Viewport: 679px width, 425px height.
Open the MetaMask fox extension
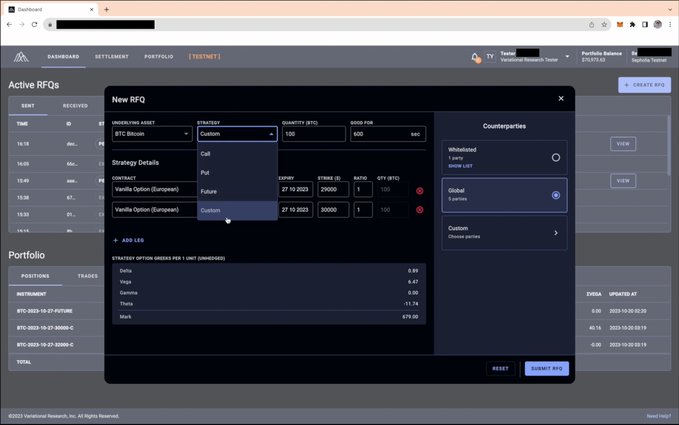coord(620,25)
